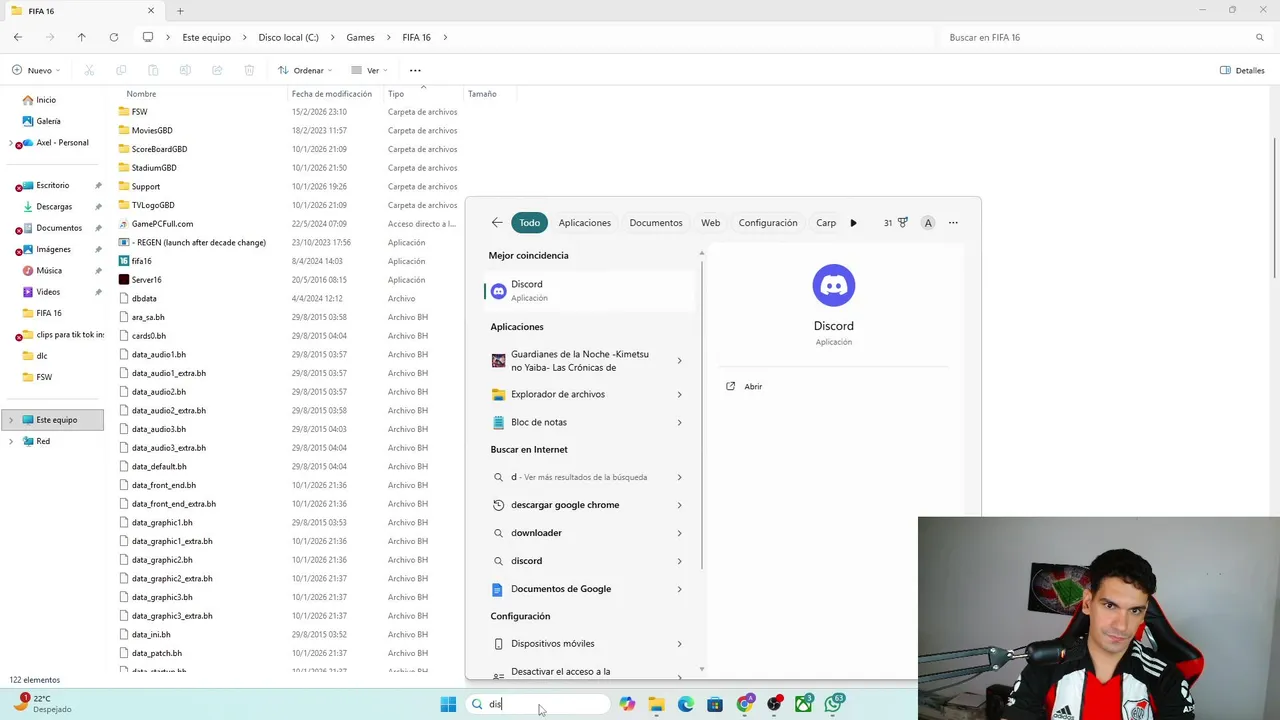Expand downloader suggestion chevron
Viewport: 1280px width, 720px height.
(679, 533)
